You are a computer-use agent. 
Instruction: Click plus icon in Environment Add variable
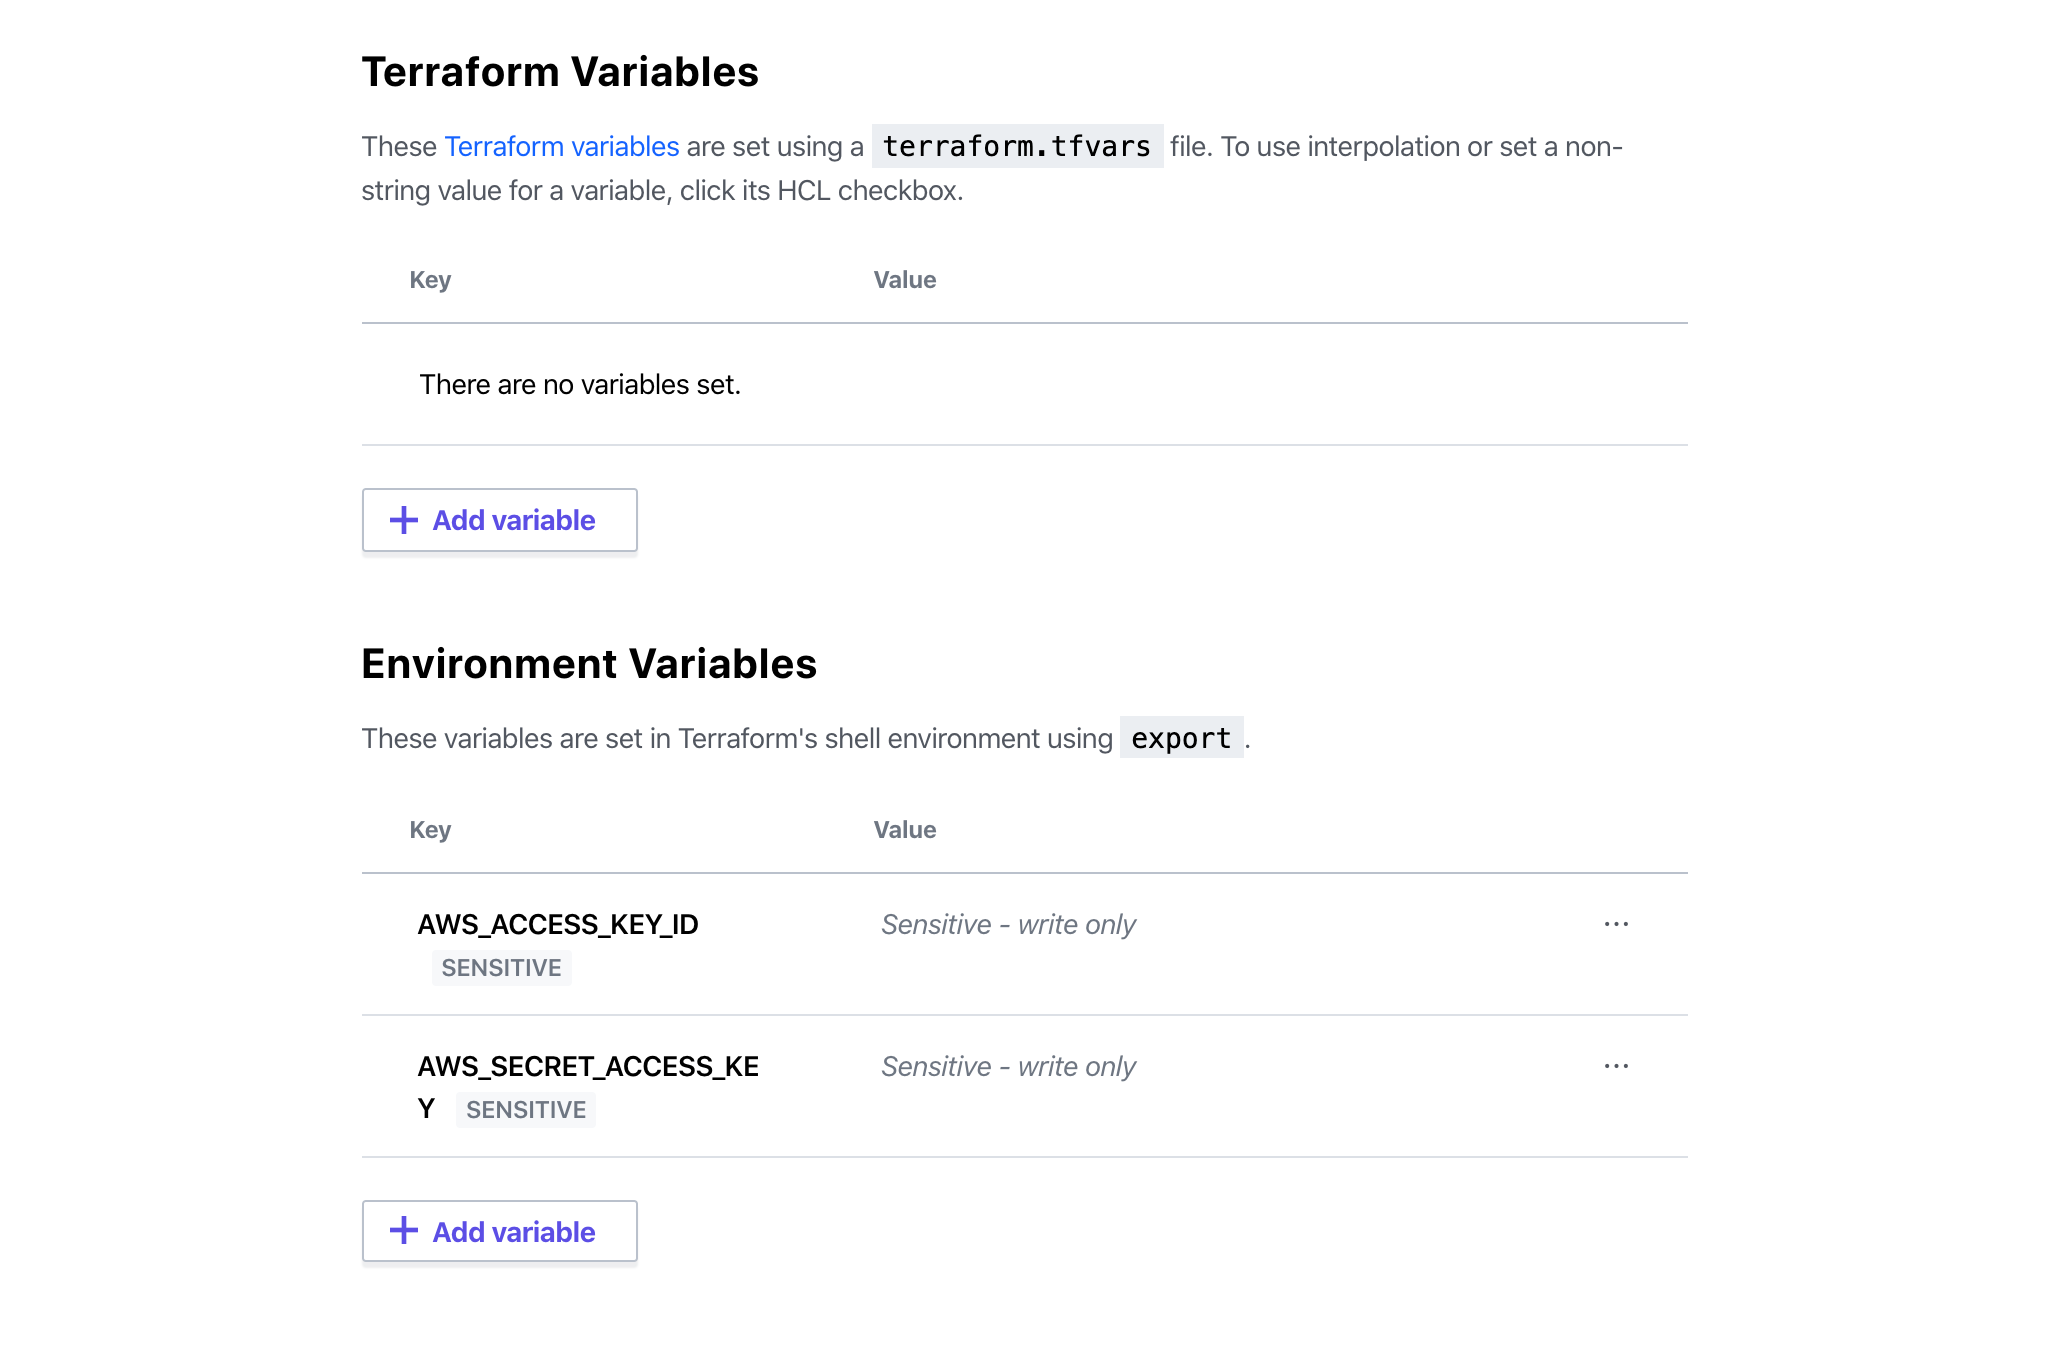pyautogui.click(x=403, y=1231)
